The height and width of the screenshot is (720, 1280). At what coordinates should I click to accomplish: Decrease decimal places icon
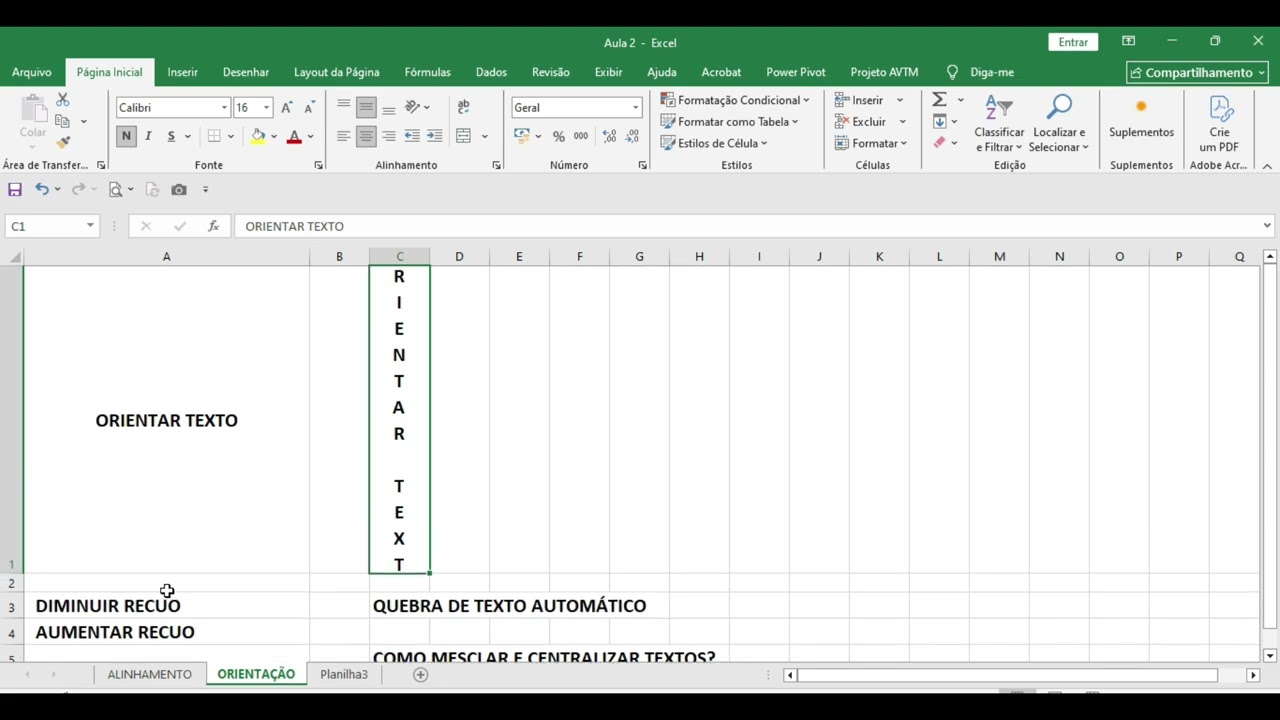pyautogui.click(x=632, y=136)
